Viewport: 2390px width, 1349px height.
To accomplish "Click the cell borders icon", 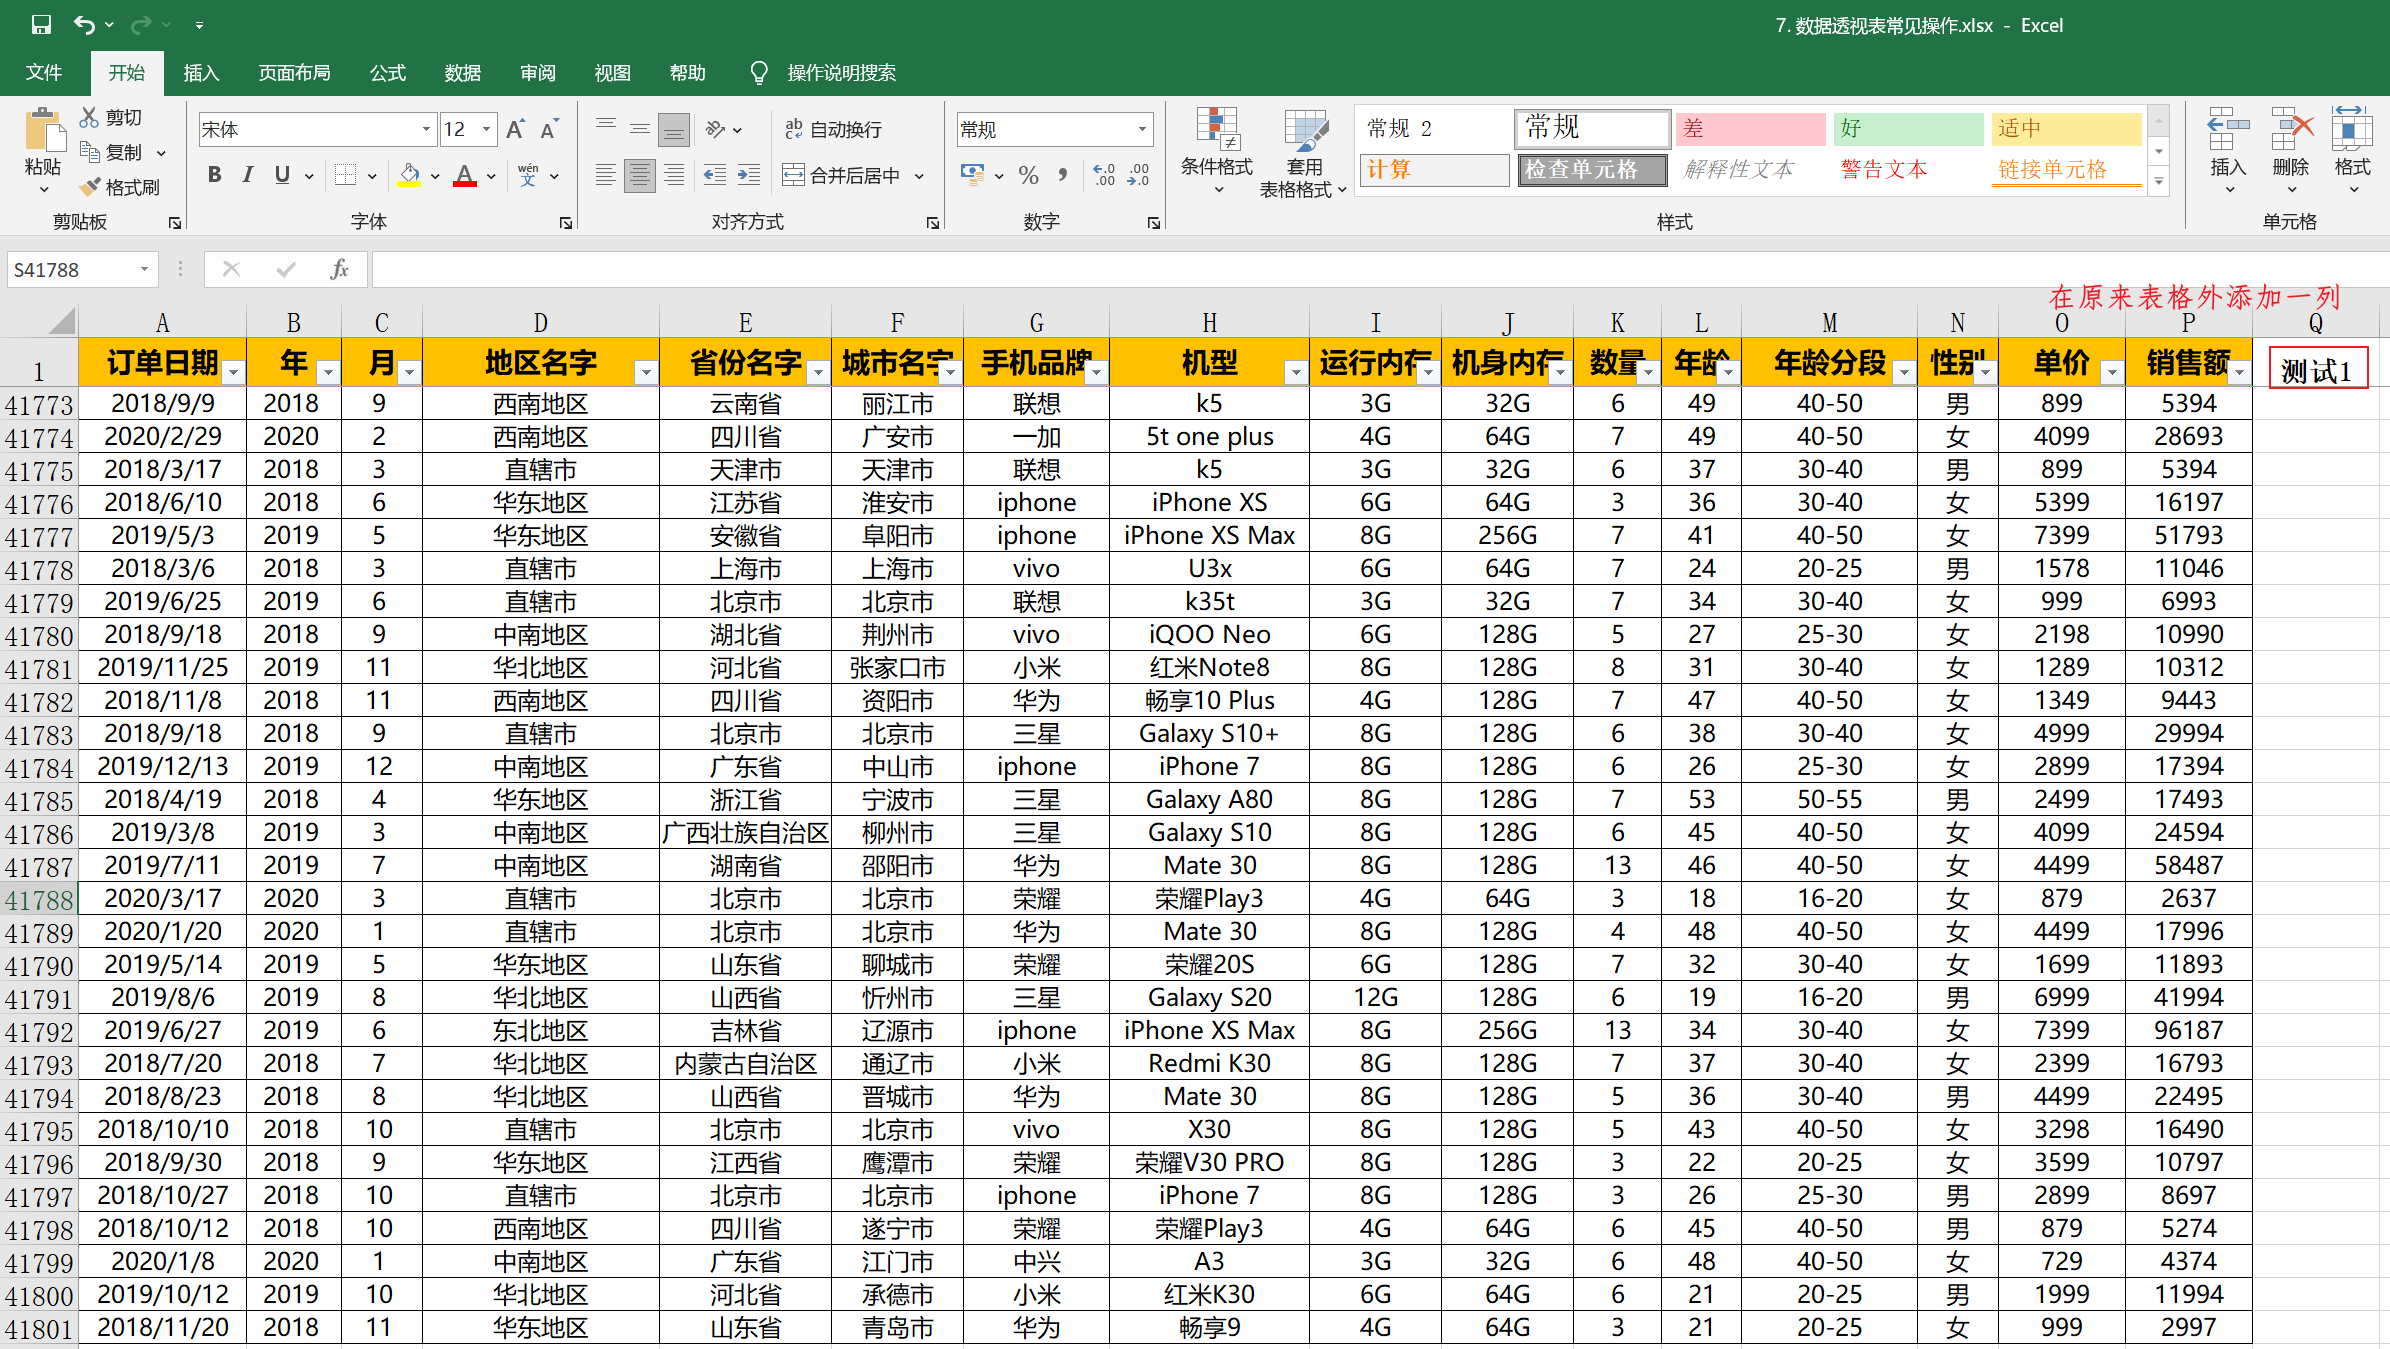I will click(345, 175).
